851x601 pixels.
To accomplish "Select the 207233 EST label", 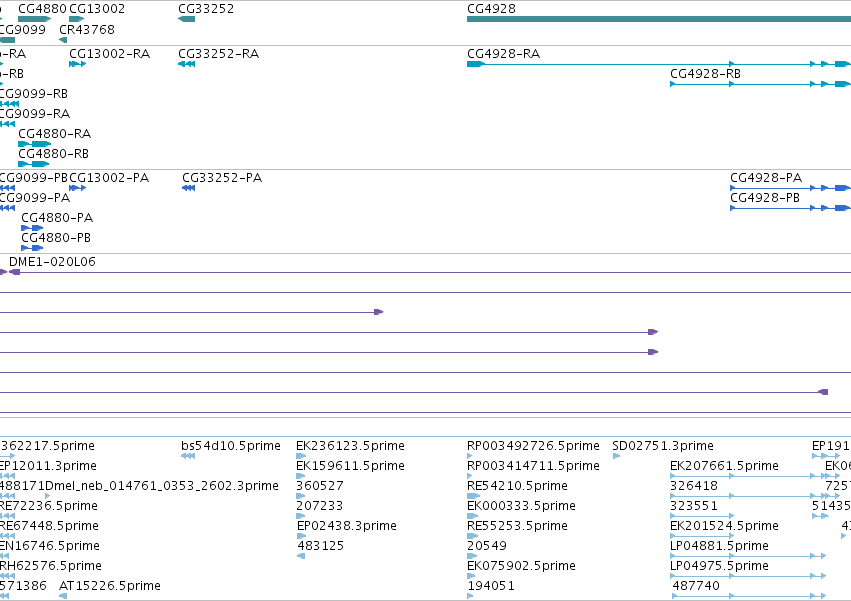I will coord(319,506).
